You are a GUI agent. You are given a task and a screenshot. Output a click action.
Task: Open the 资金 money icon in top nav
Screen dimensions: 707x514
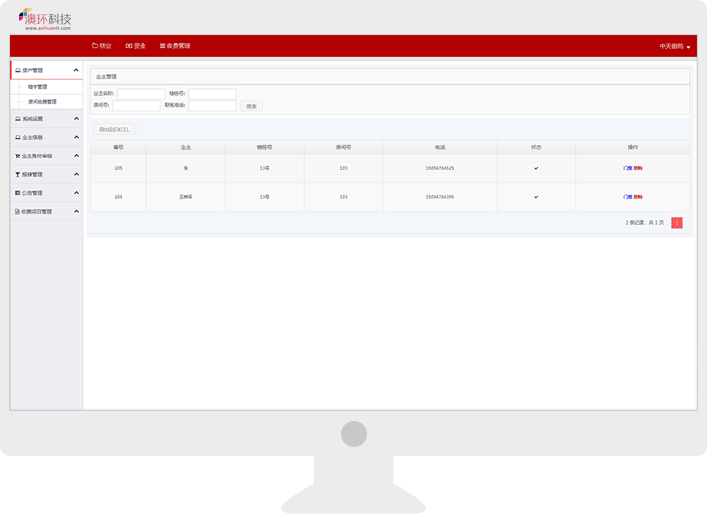pyautogui.click(x=129, y=46)
